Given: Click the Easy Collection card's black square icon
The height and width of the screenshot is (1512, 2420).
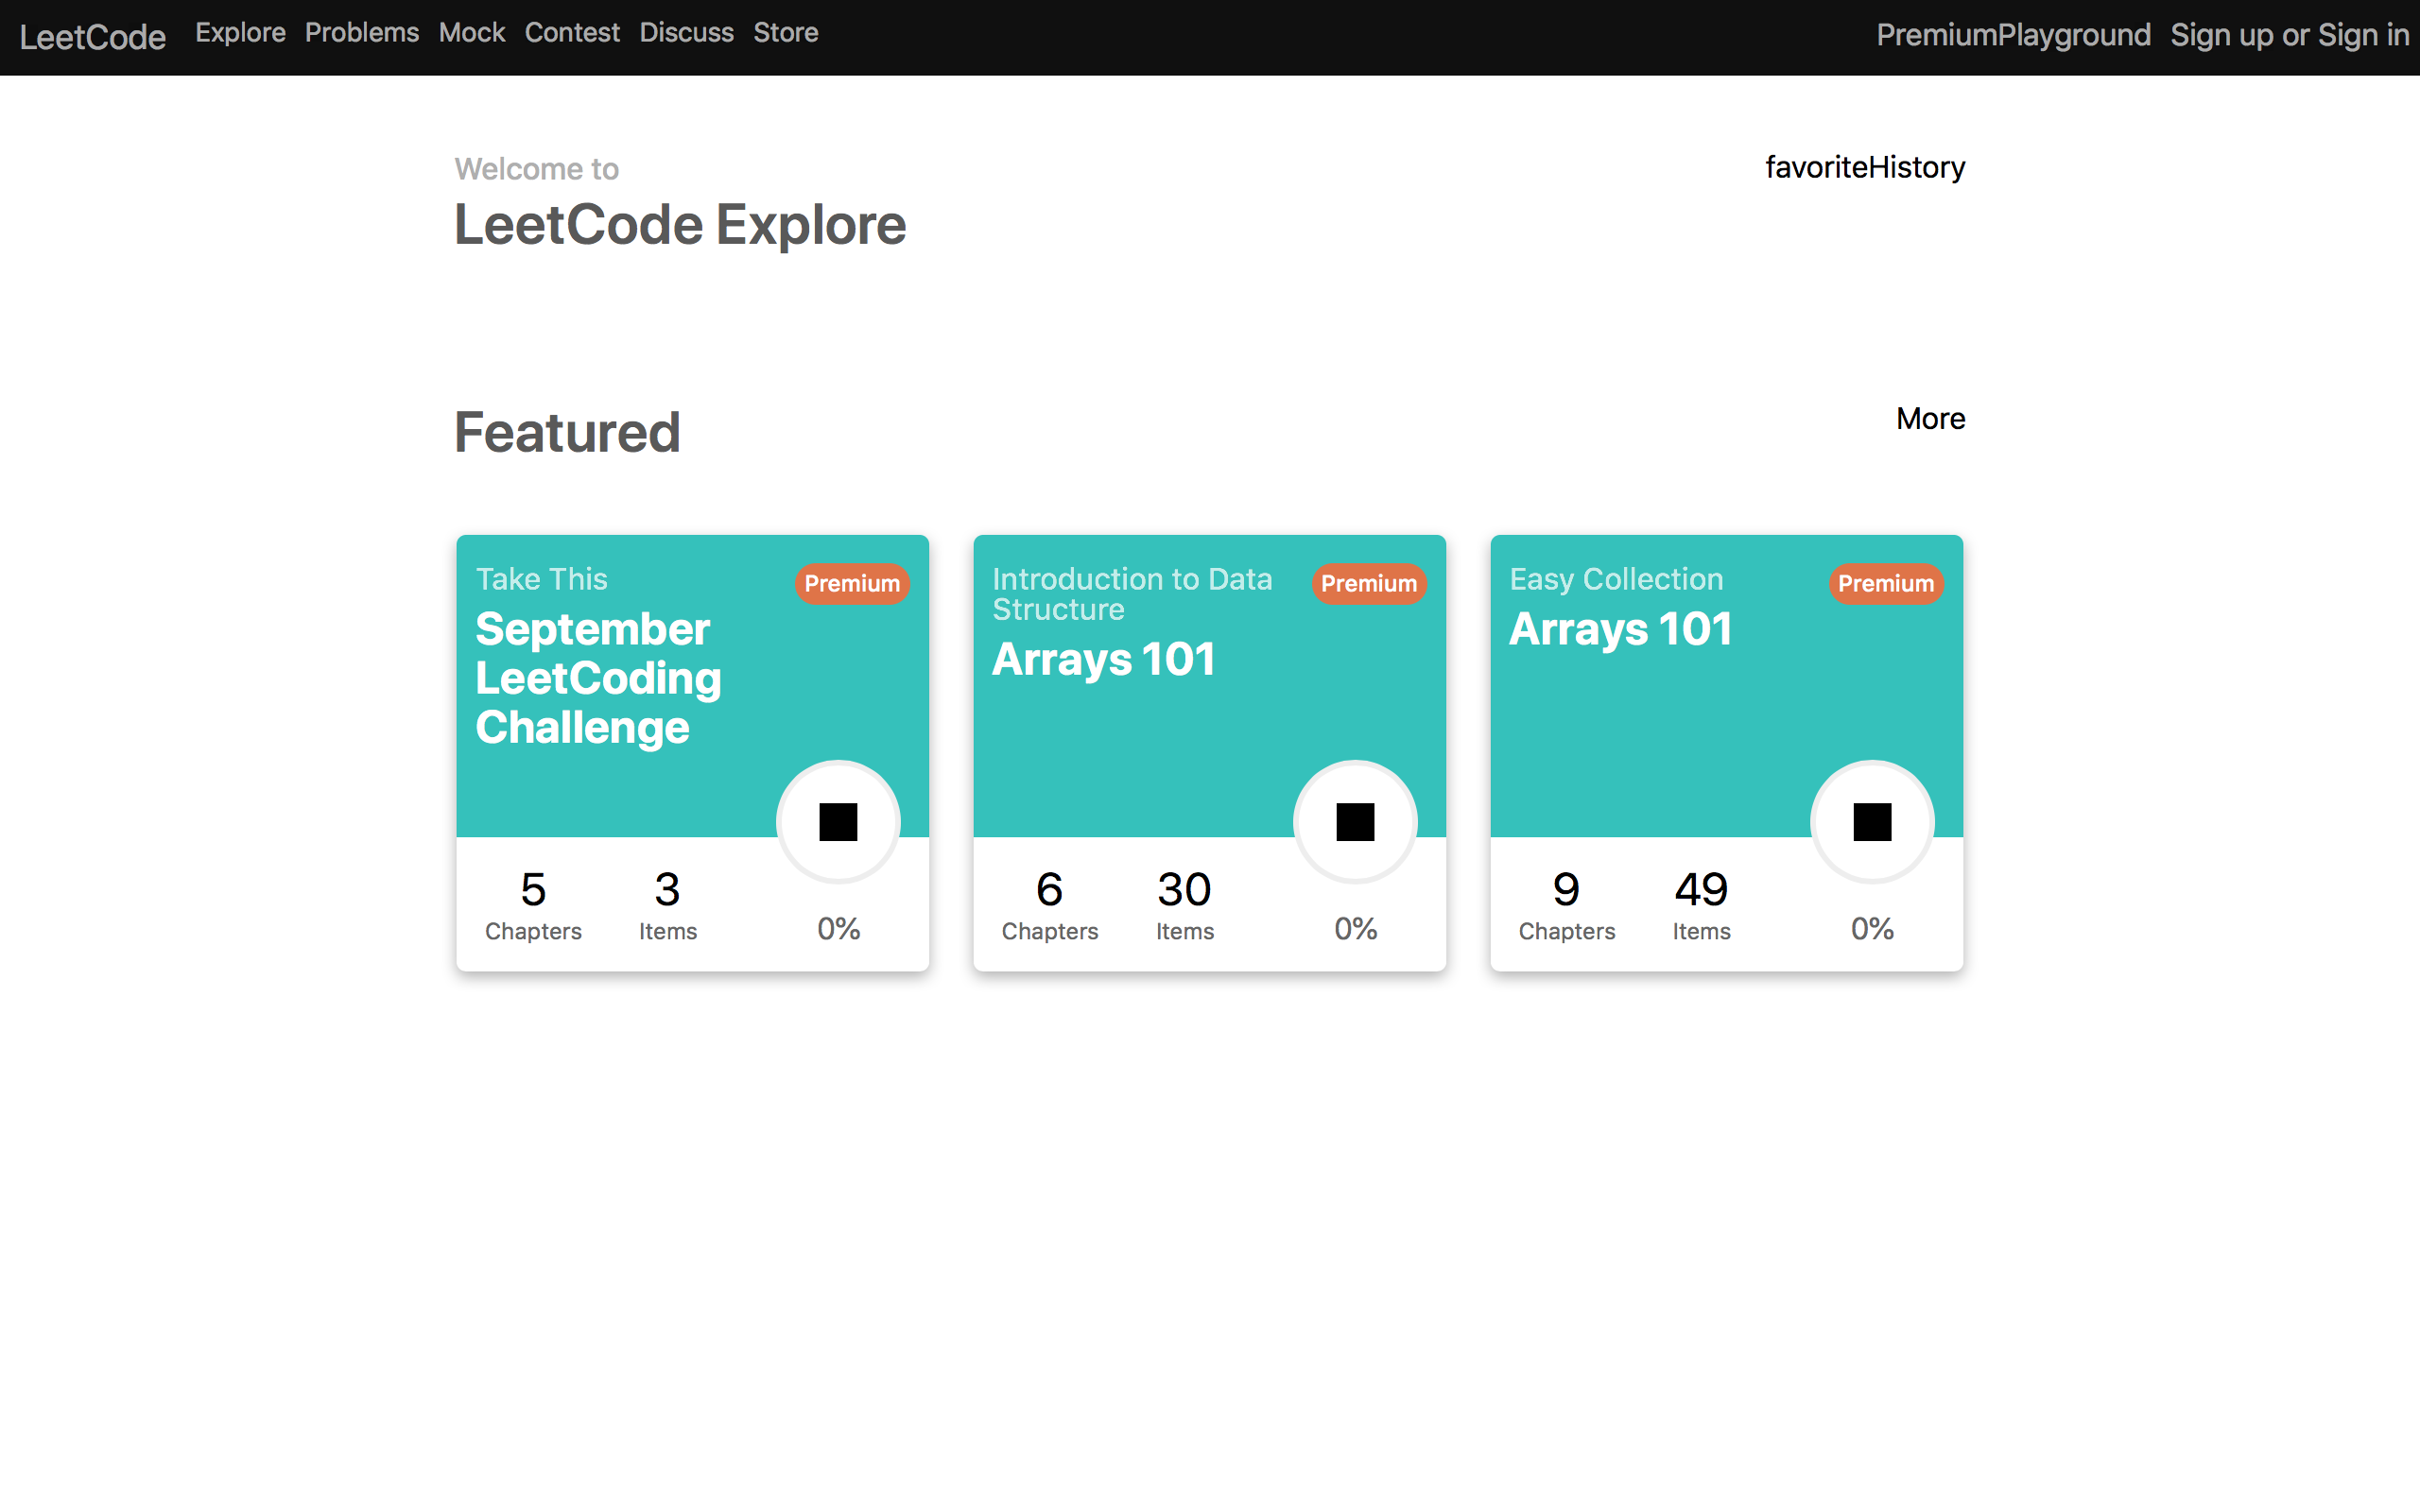Looking at the screenshot, I should (1872, 822).
